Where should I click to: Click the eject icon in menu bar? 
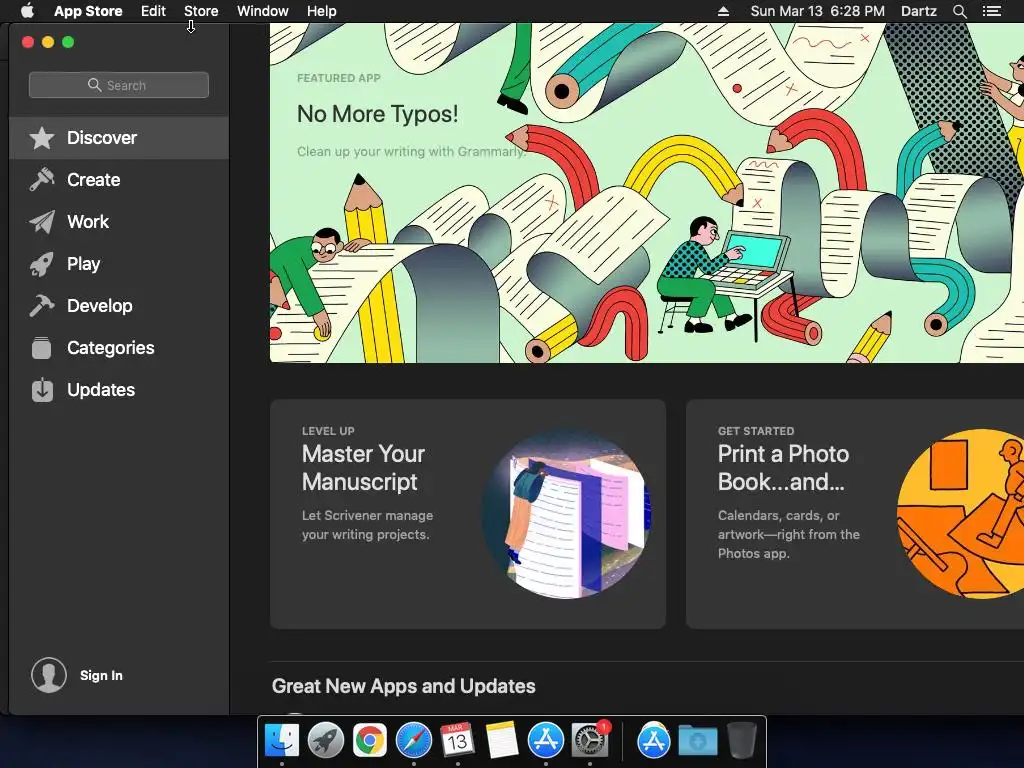pyautogui.click(x=723, y=11)
